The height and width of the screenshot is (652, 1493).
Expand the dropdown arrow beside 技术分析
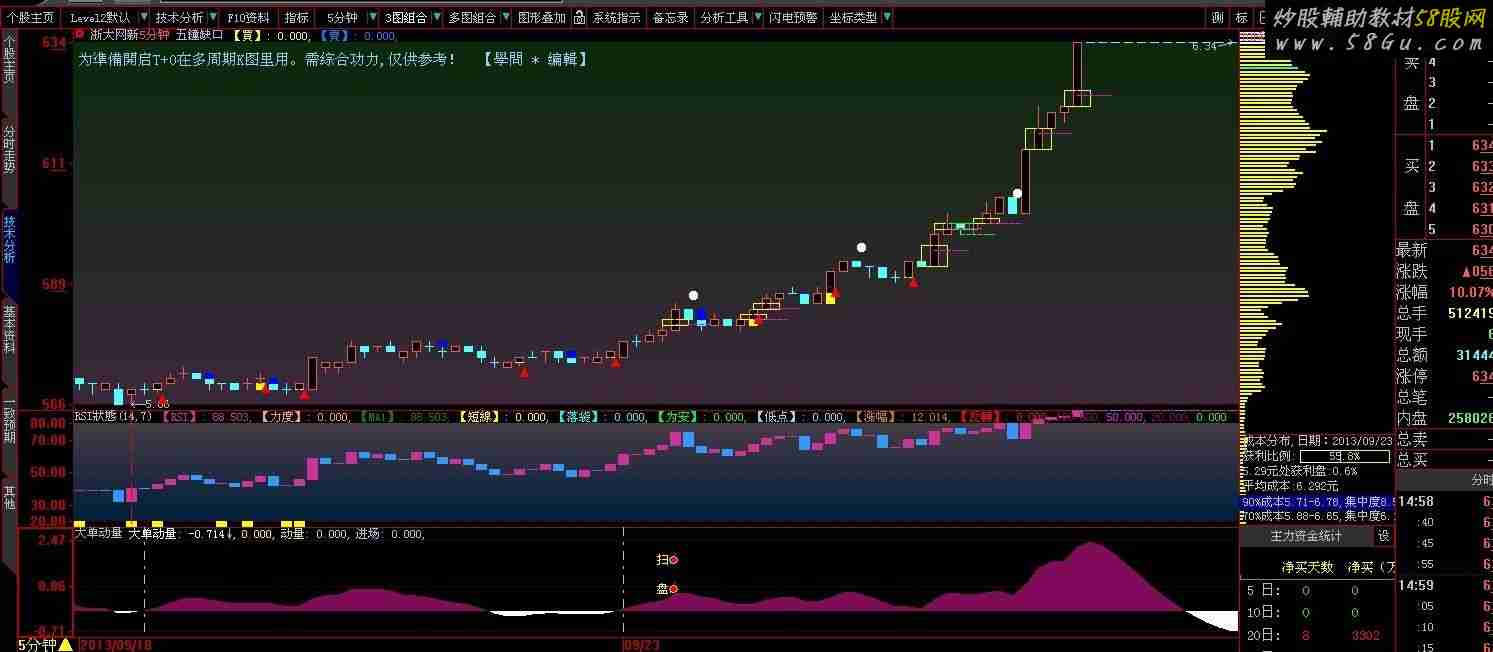(213, 17)
